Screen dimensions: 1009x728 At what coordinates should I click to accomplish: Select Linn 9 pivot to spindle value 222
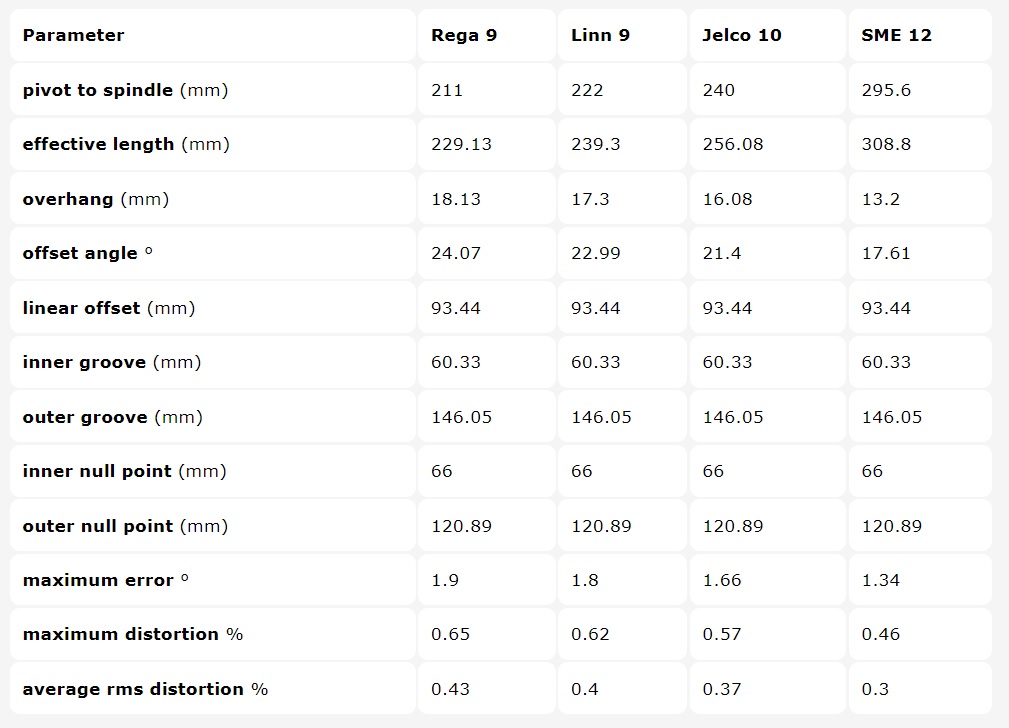587,90
